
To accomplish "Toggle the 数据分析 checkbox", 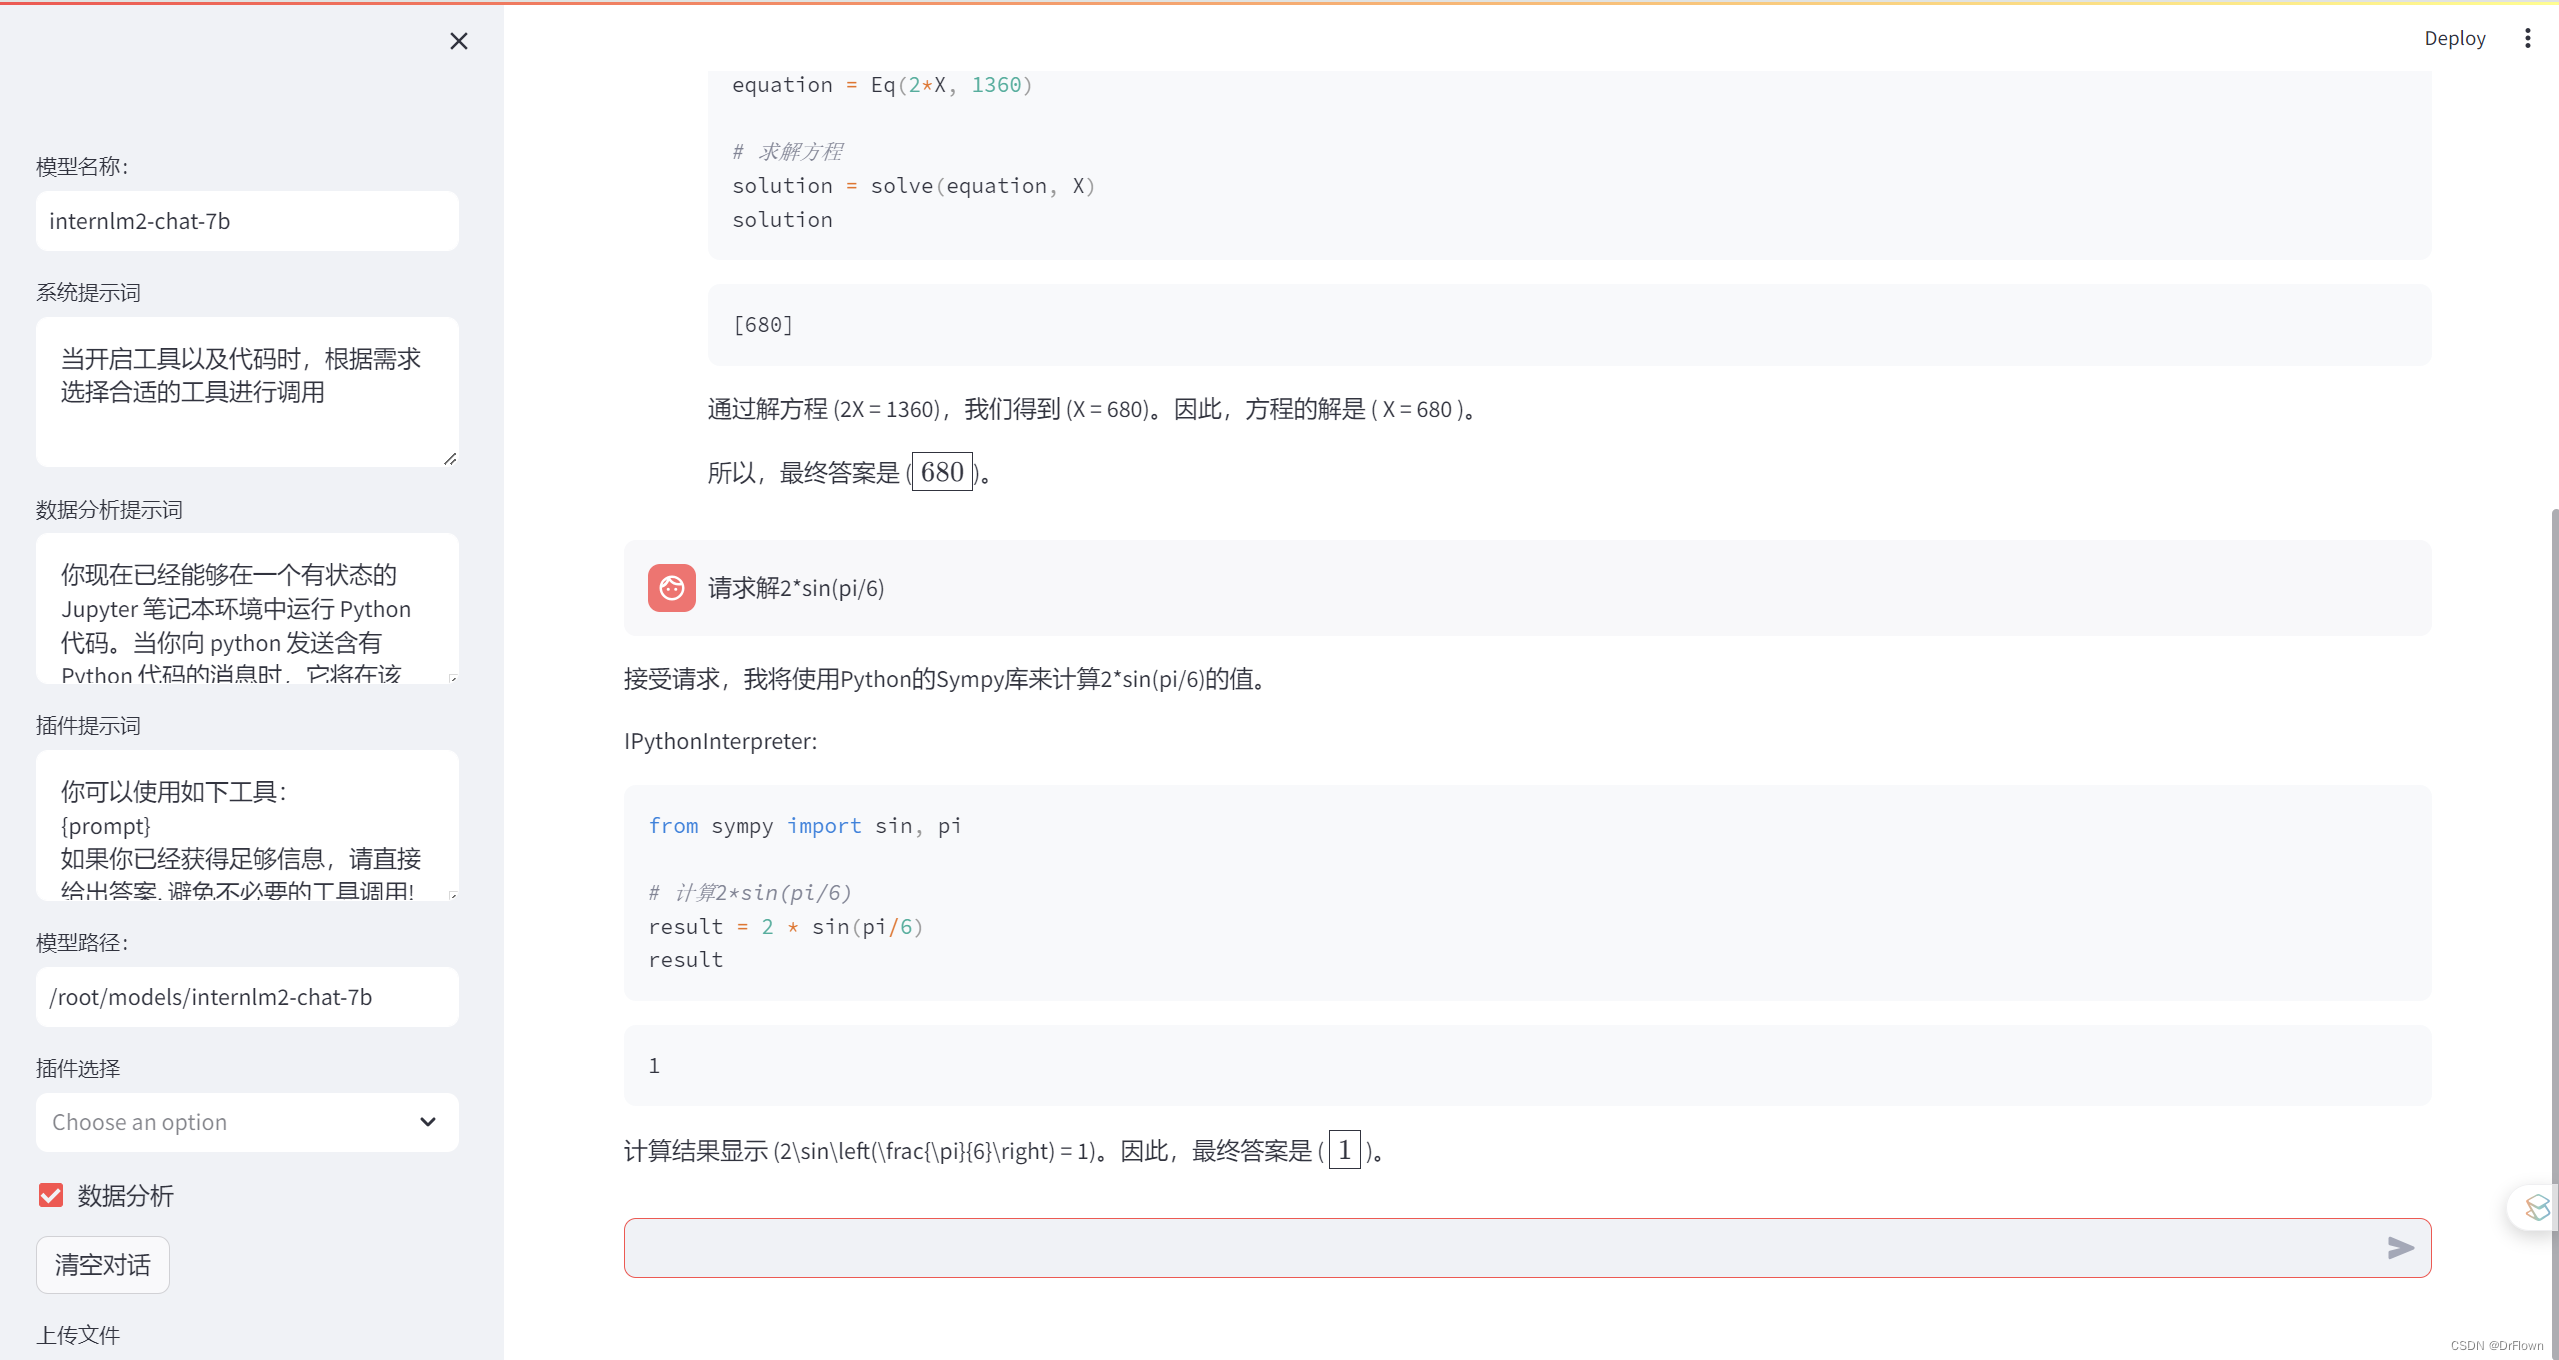I will click(x=51, y=1195).
